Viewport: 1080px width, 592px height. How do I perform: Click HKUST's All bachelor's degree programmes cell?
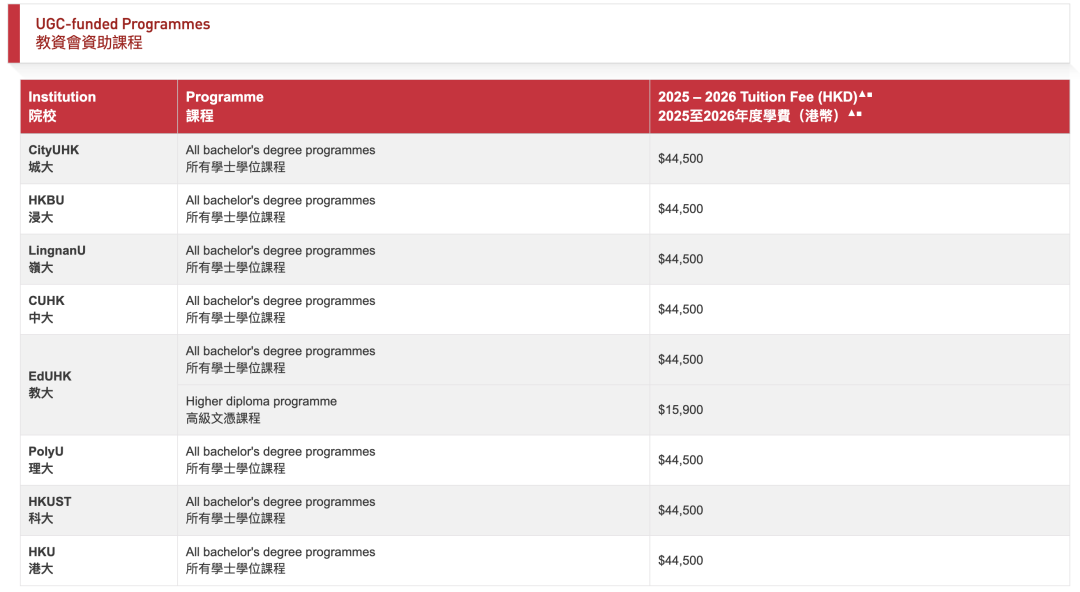pos(413,510)
